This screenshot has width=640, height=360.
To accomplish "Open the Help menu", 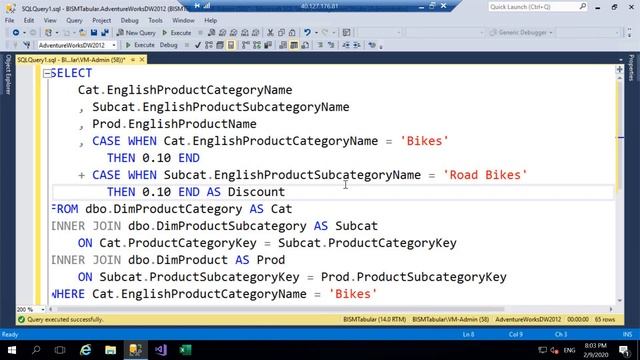I will pos(210,20).
